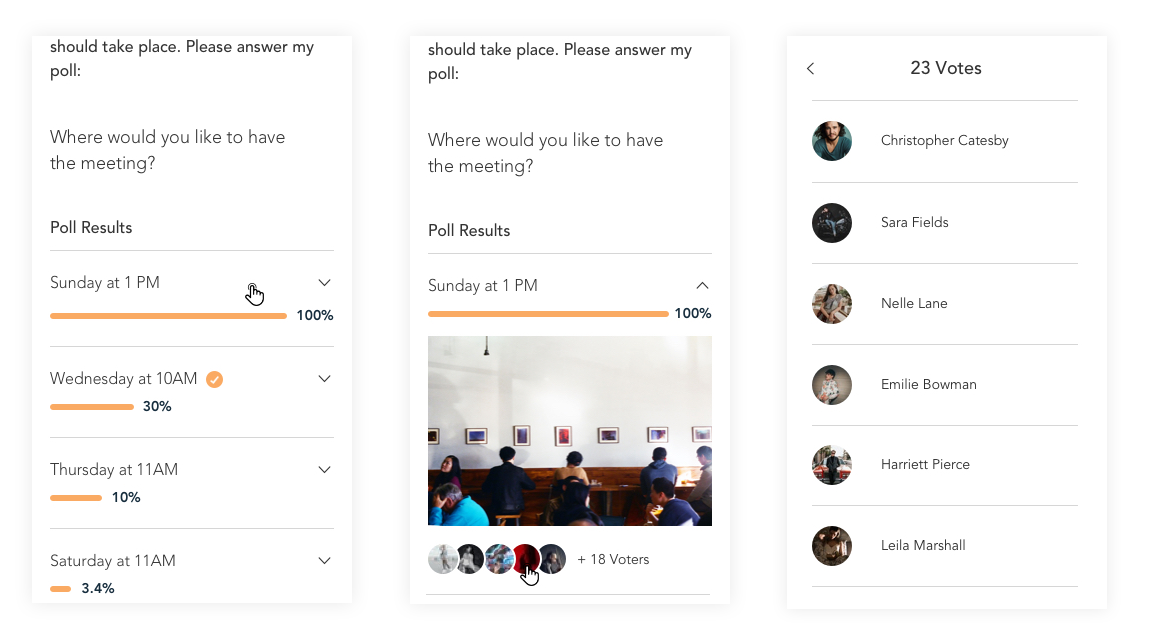Open the cafe meeting photo
This screenshot has height=640, width=1150.
click(x=570, y=430)
